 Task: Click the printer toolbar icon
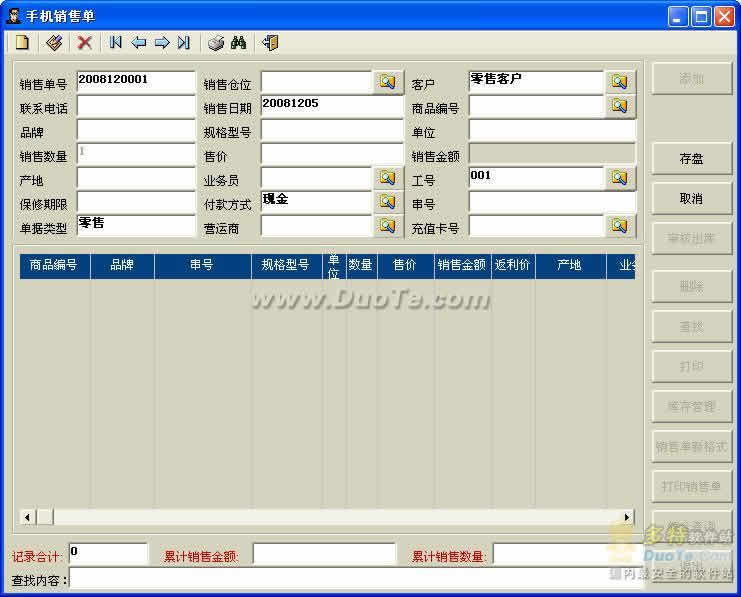[x=216, y=43]
